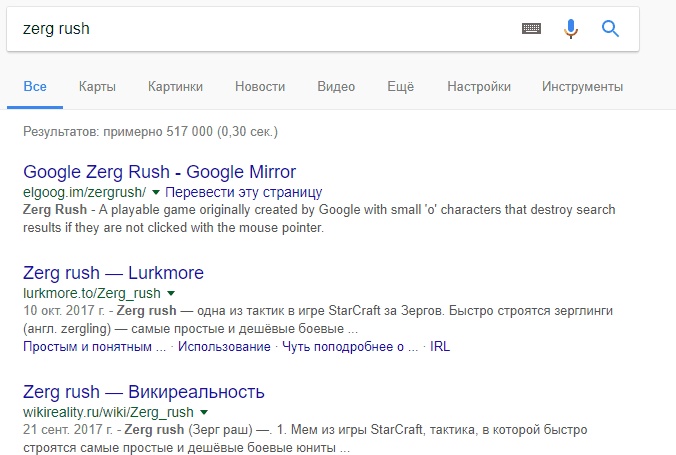Open the Видео tab
Viewport: 676px width, 455px height.
336,87
